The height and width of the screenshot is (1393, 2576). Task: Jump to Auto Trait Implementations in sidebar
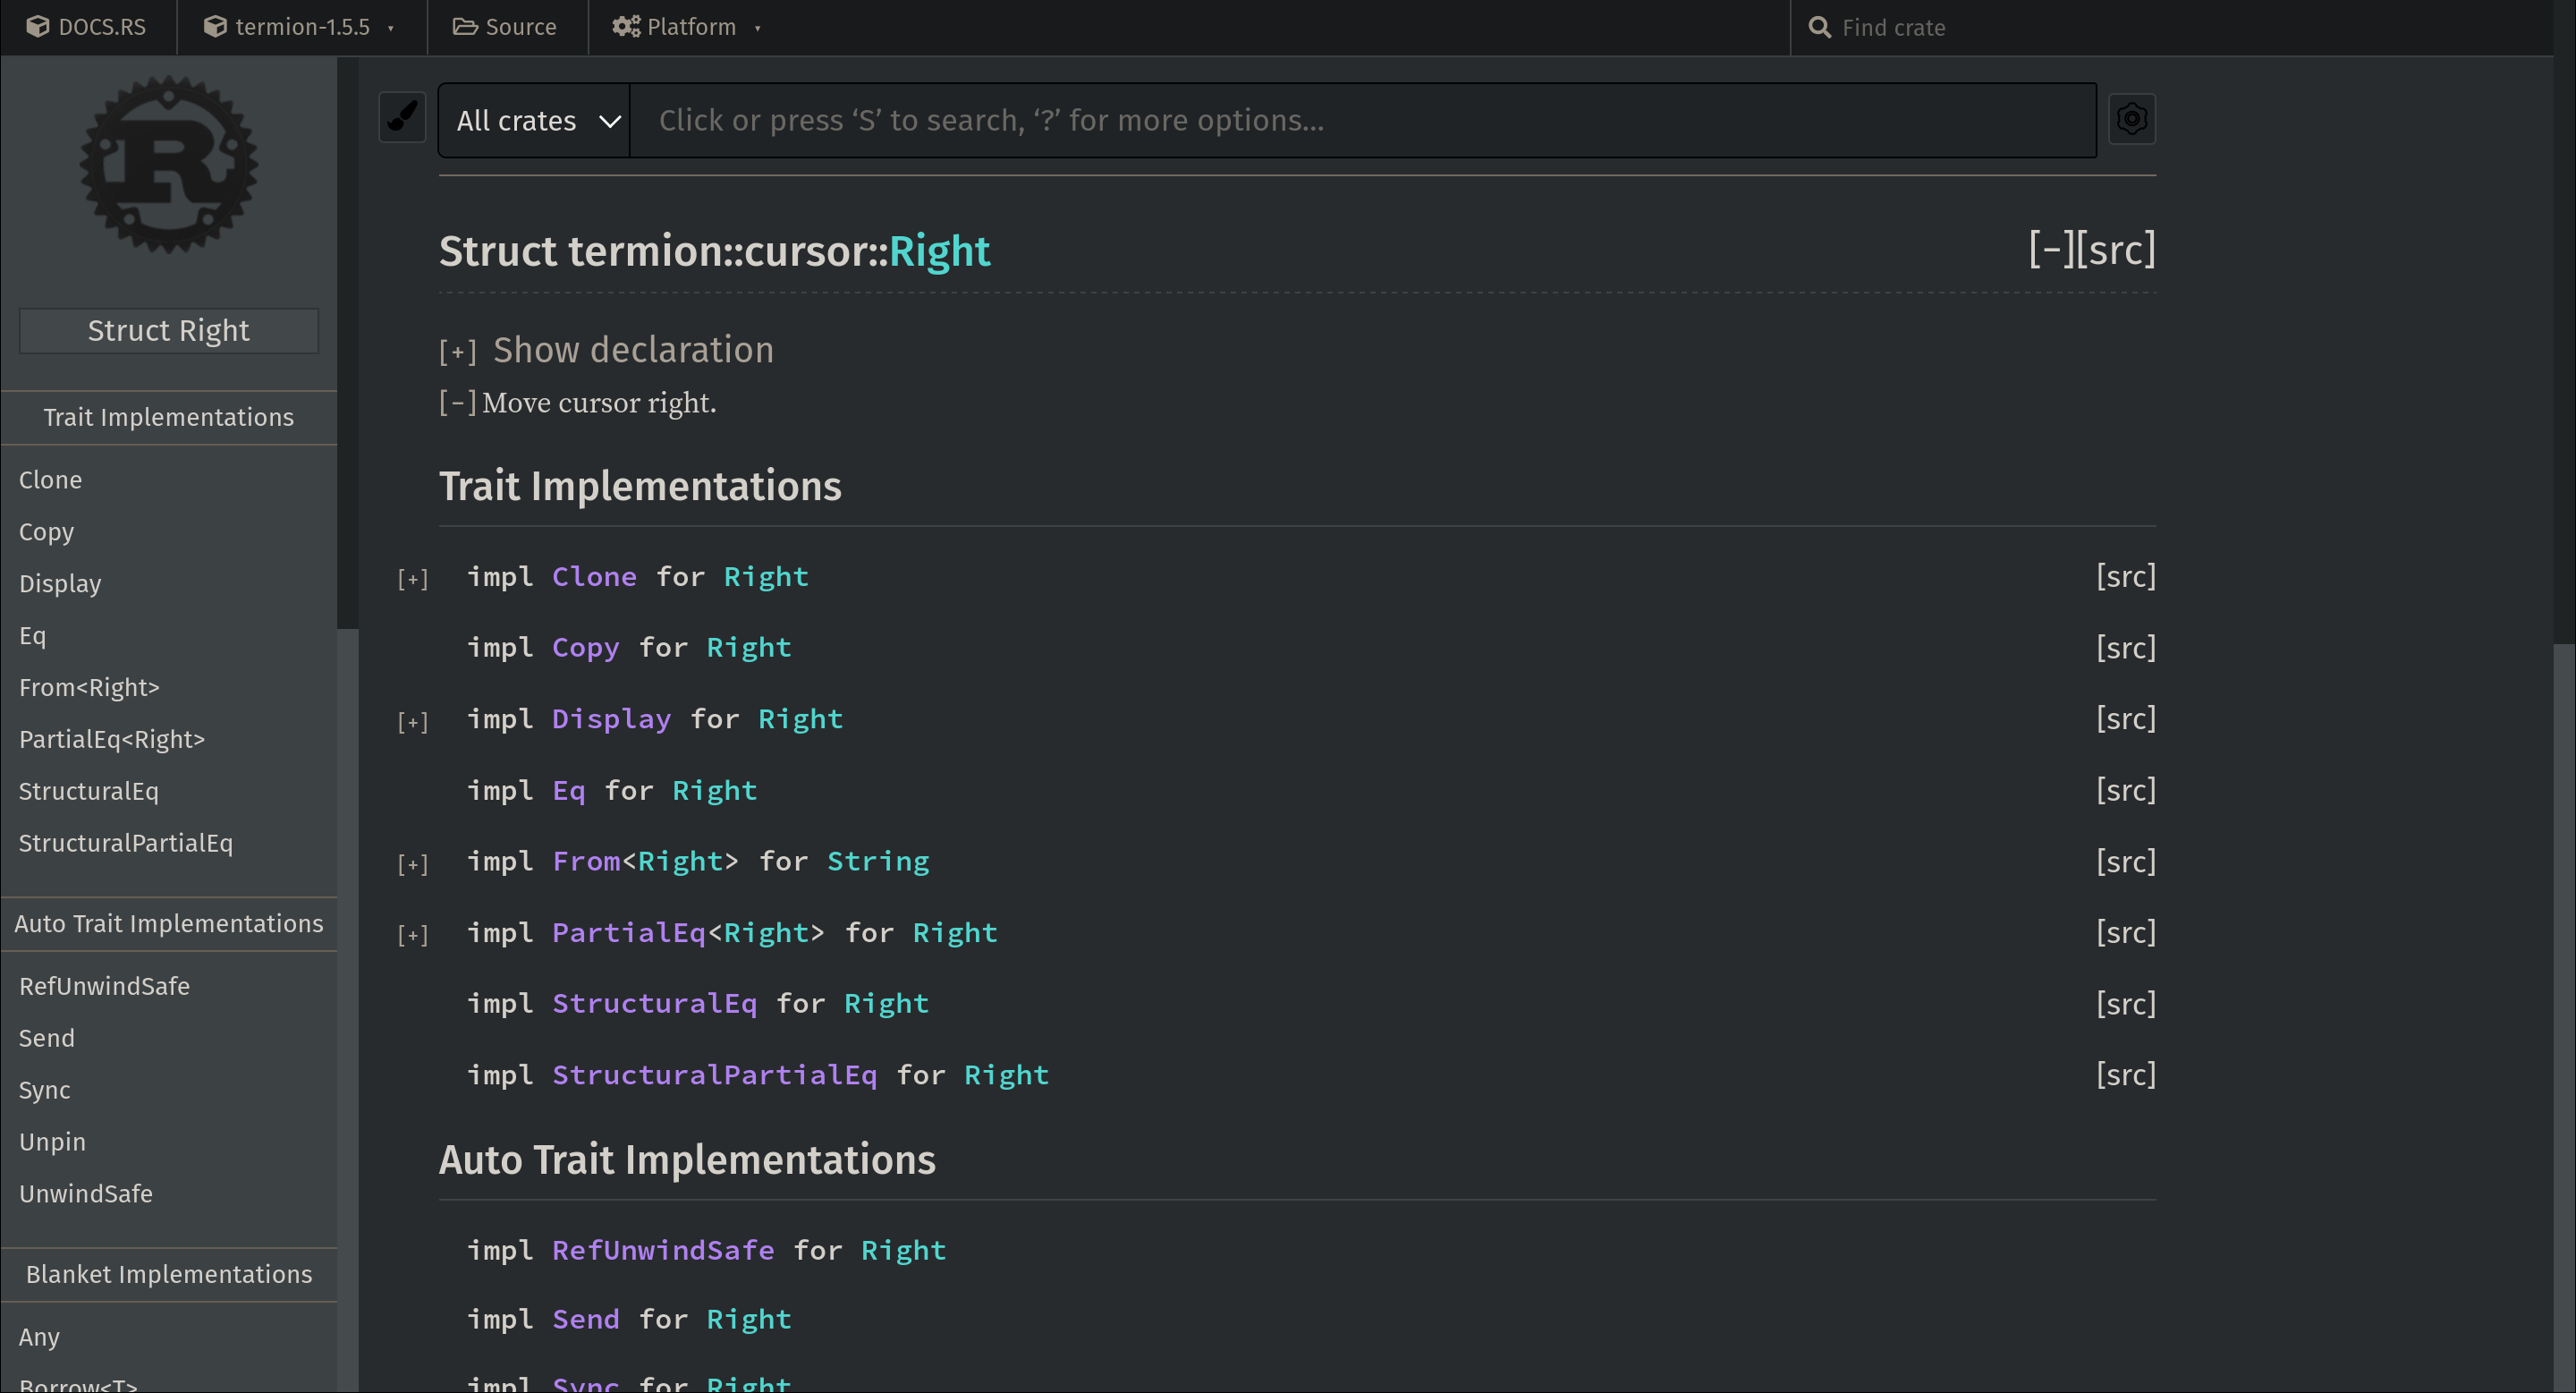[168, 923]
